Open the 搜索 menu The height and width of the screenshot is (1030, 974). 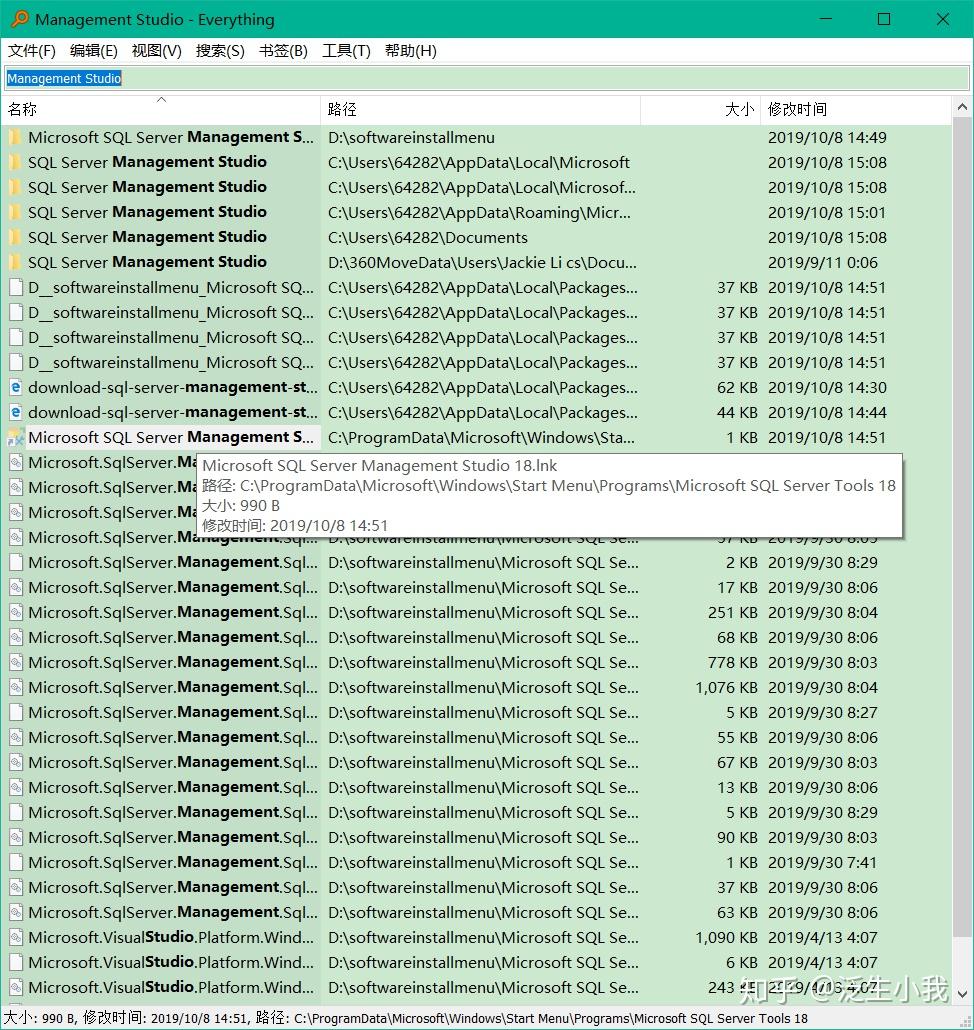pos(219,51)
